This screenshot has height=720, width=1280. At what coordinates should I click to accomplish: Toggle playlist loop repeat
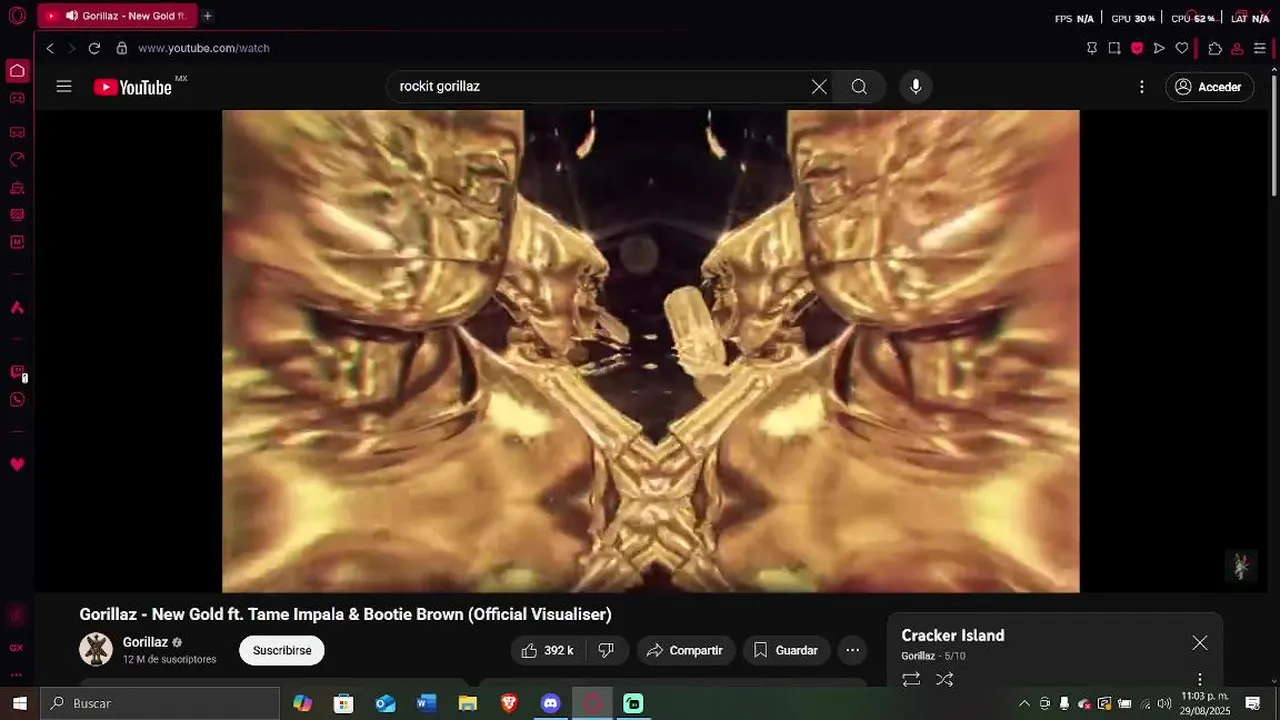pyautogui.click(x=911, y=679)
